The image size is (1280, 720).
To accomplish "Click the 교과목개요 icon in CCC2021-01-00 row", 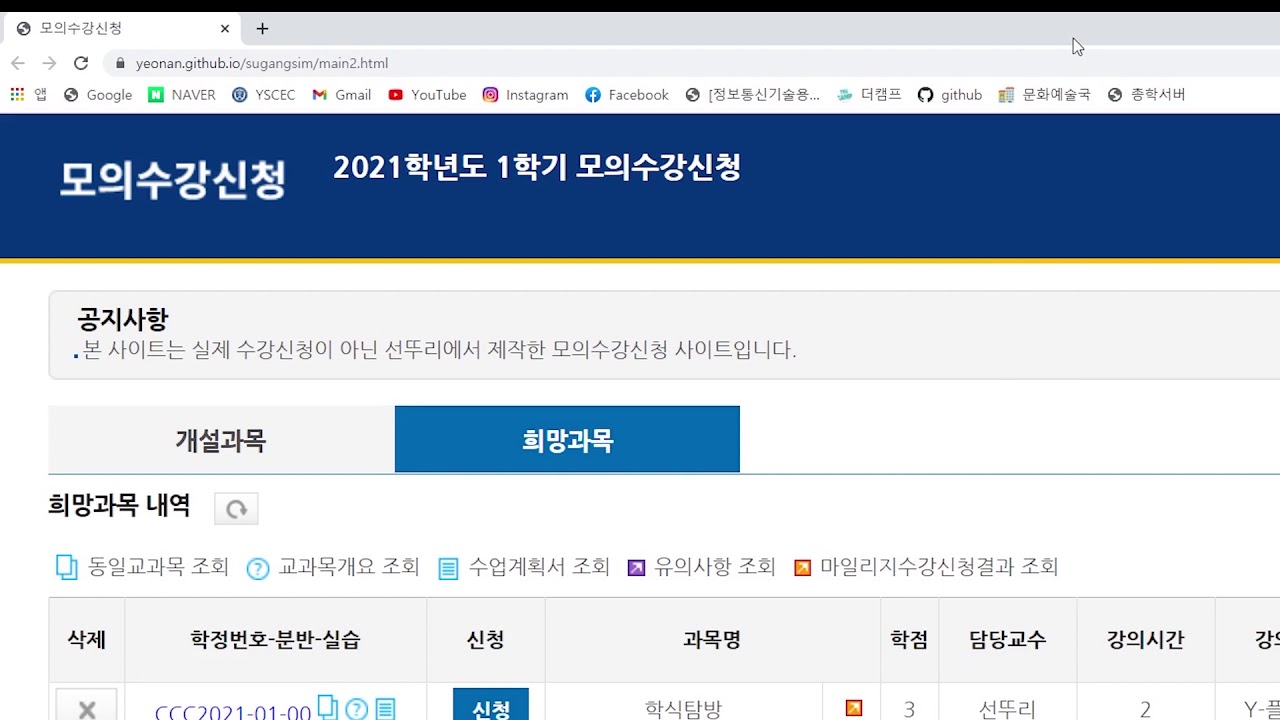I will click(356, 709).
